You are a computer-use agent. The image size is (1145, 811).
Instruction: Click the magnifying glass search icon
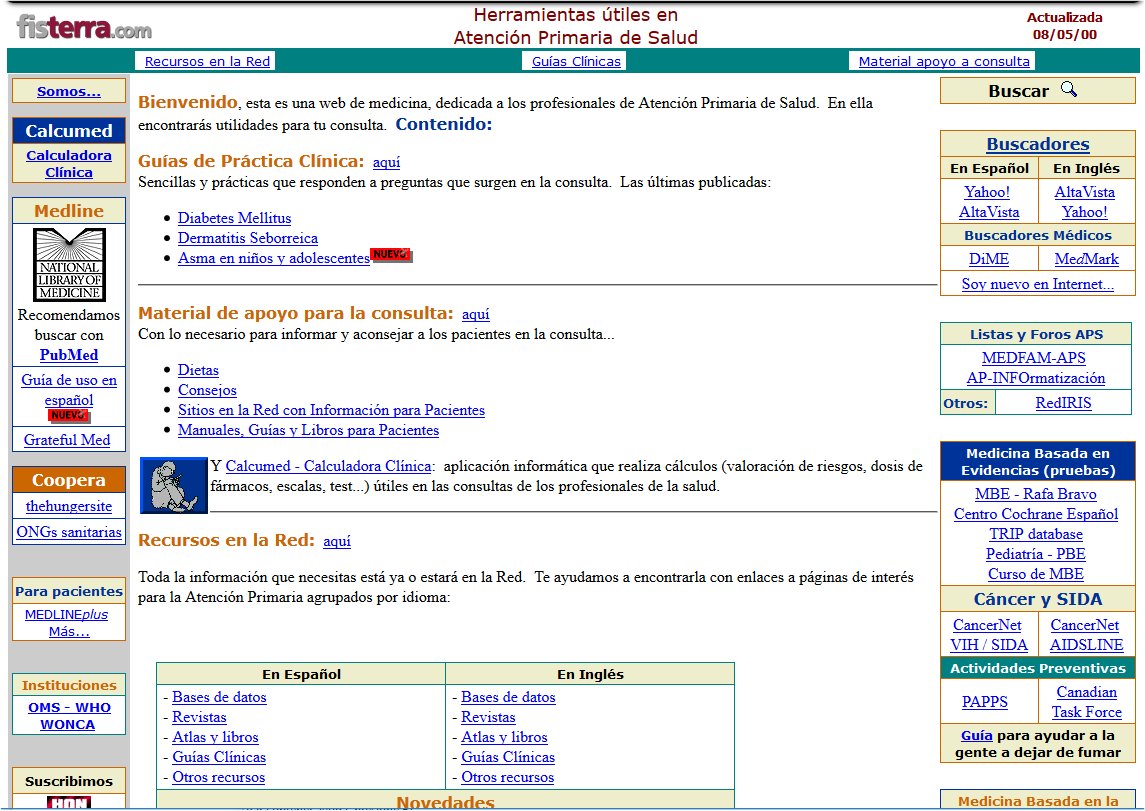pos(1069,90)
